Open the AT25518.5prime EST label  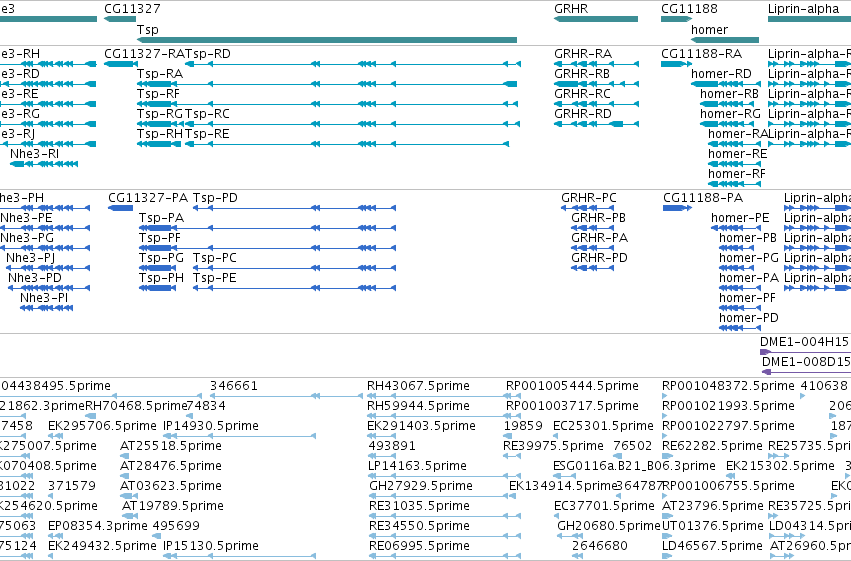pos(171,446)
